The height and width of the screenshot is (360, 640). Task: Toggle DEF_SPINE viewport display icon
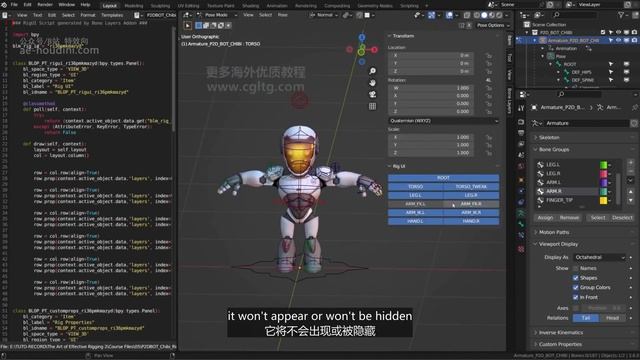(x=626, y=80)
